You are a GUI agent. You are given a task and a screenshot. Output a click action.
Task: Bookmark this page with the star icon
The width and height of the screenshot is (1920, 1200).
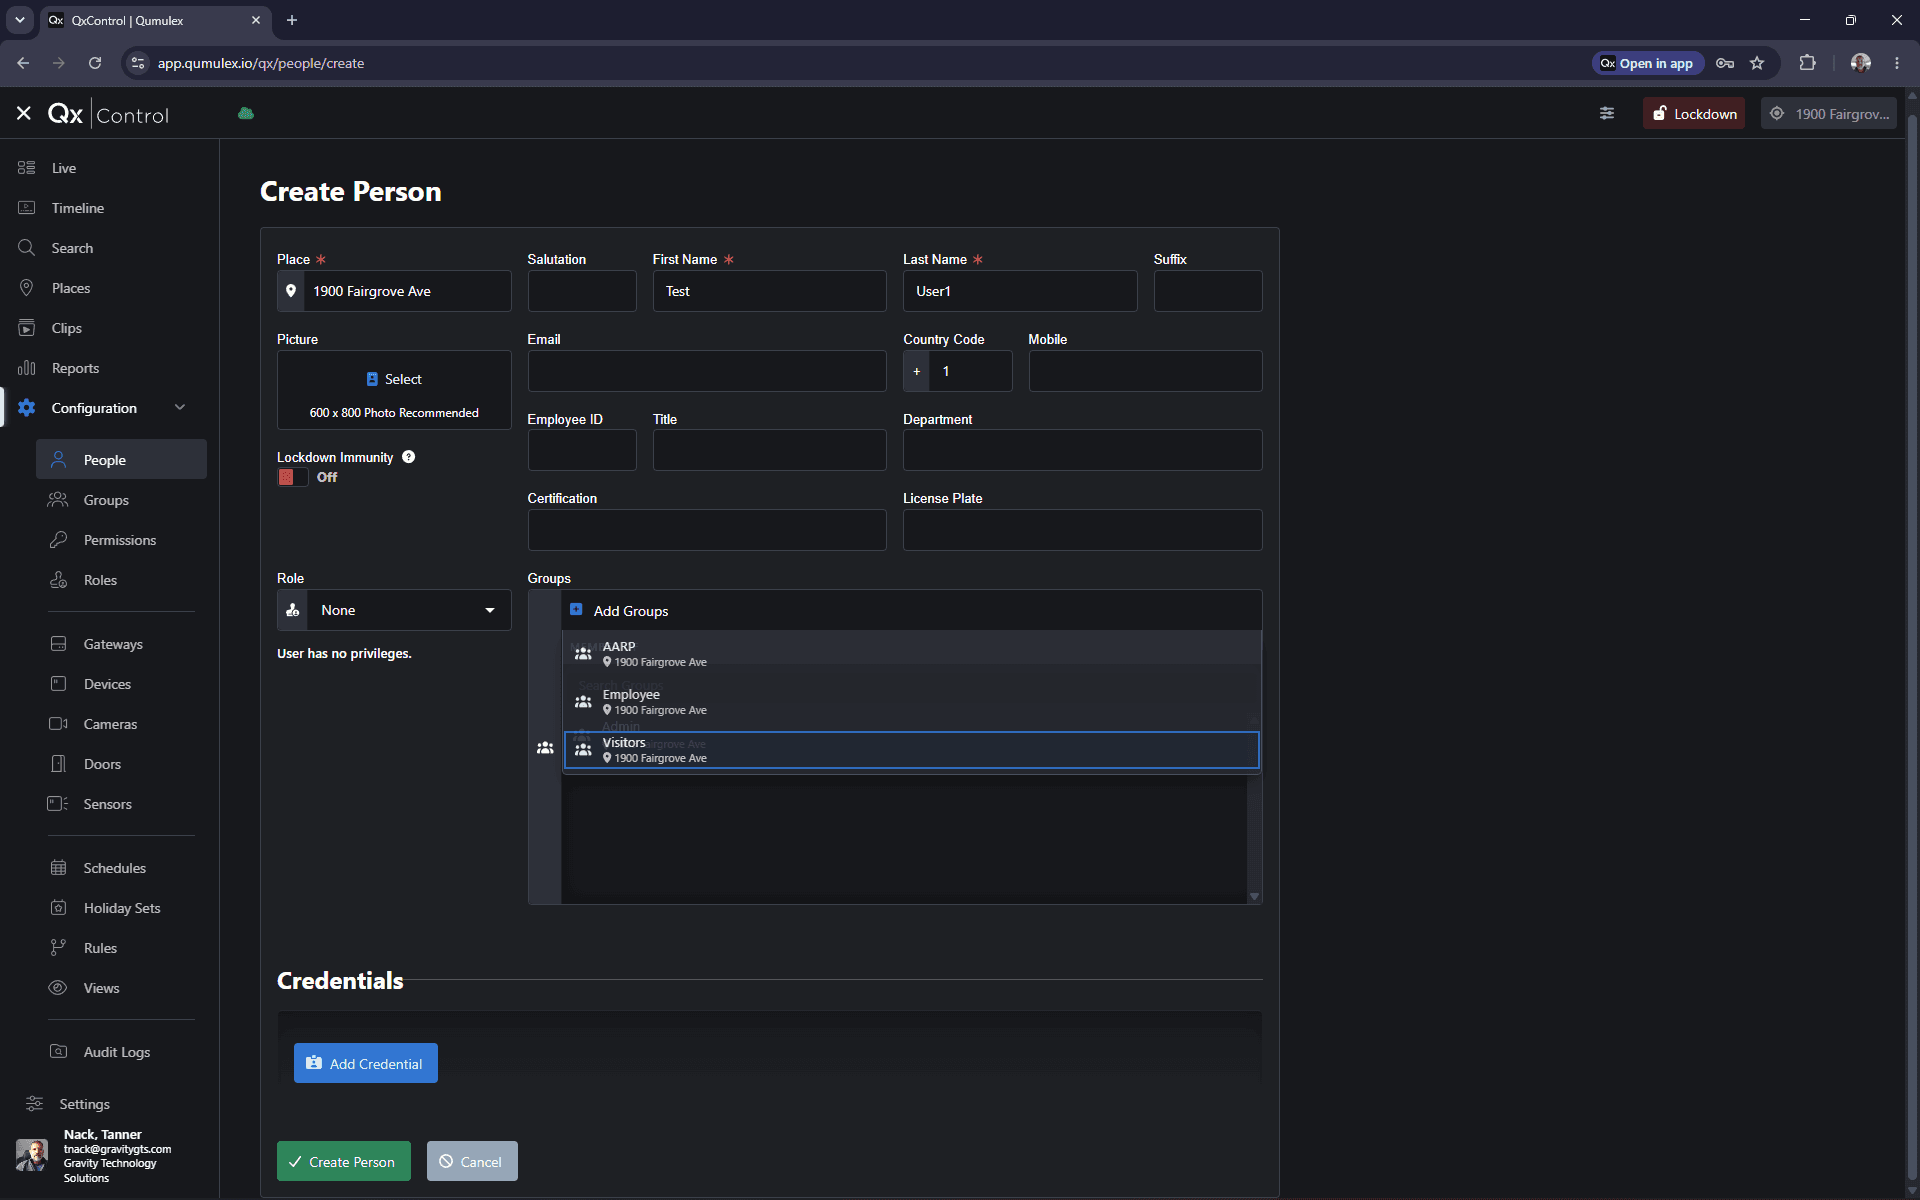click(x=1757, y=63)
